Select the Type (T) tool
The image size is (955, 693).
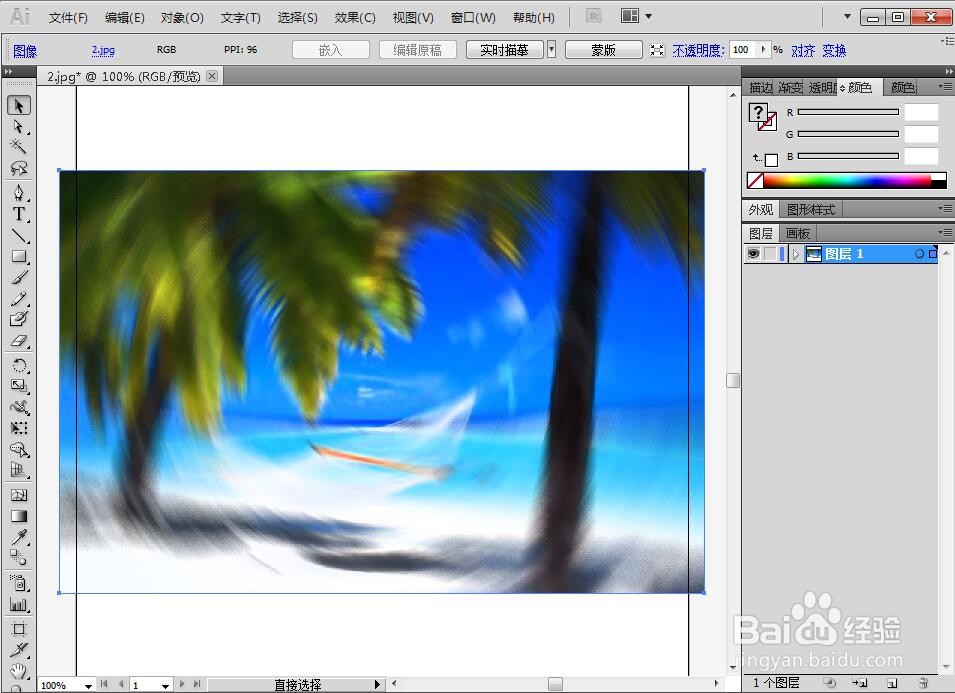point(19,214)
